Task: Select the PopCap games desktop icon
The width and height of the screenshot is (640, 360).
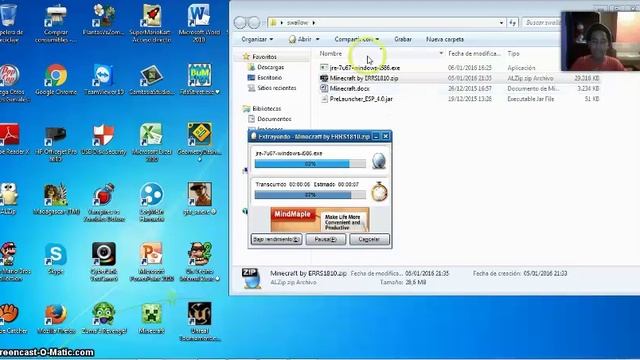Action: 10,82
